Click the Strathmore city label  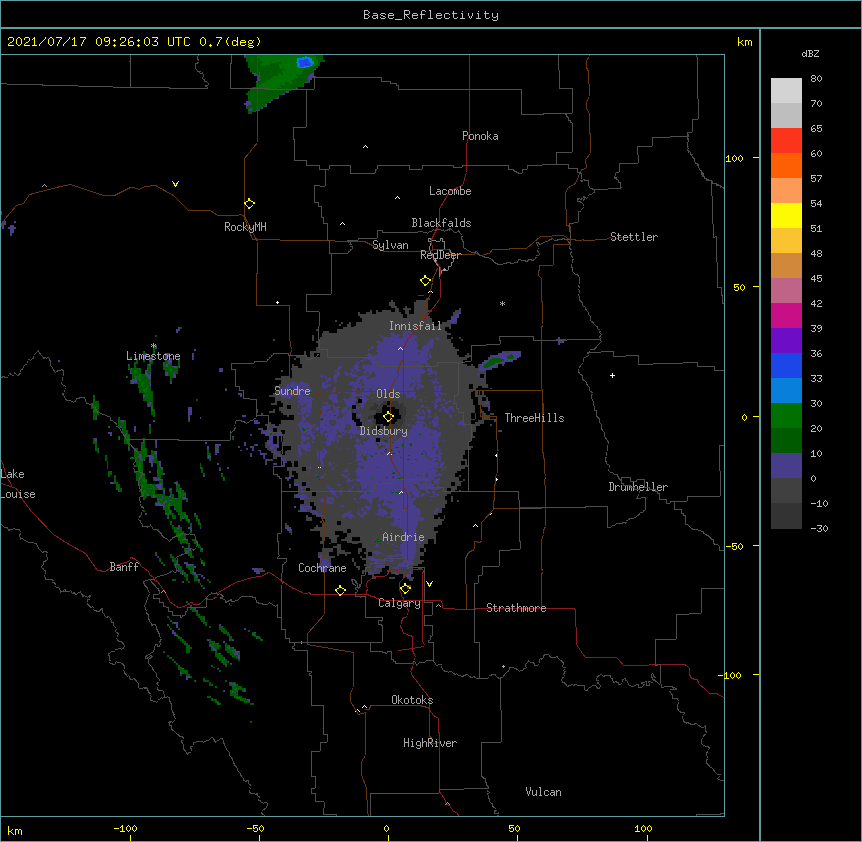click(516, 608)
